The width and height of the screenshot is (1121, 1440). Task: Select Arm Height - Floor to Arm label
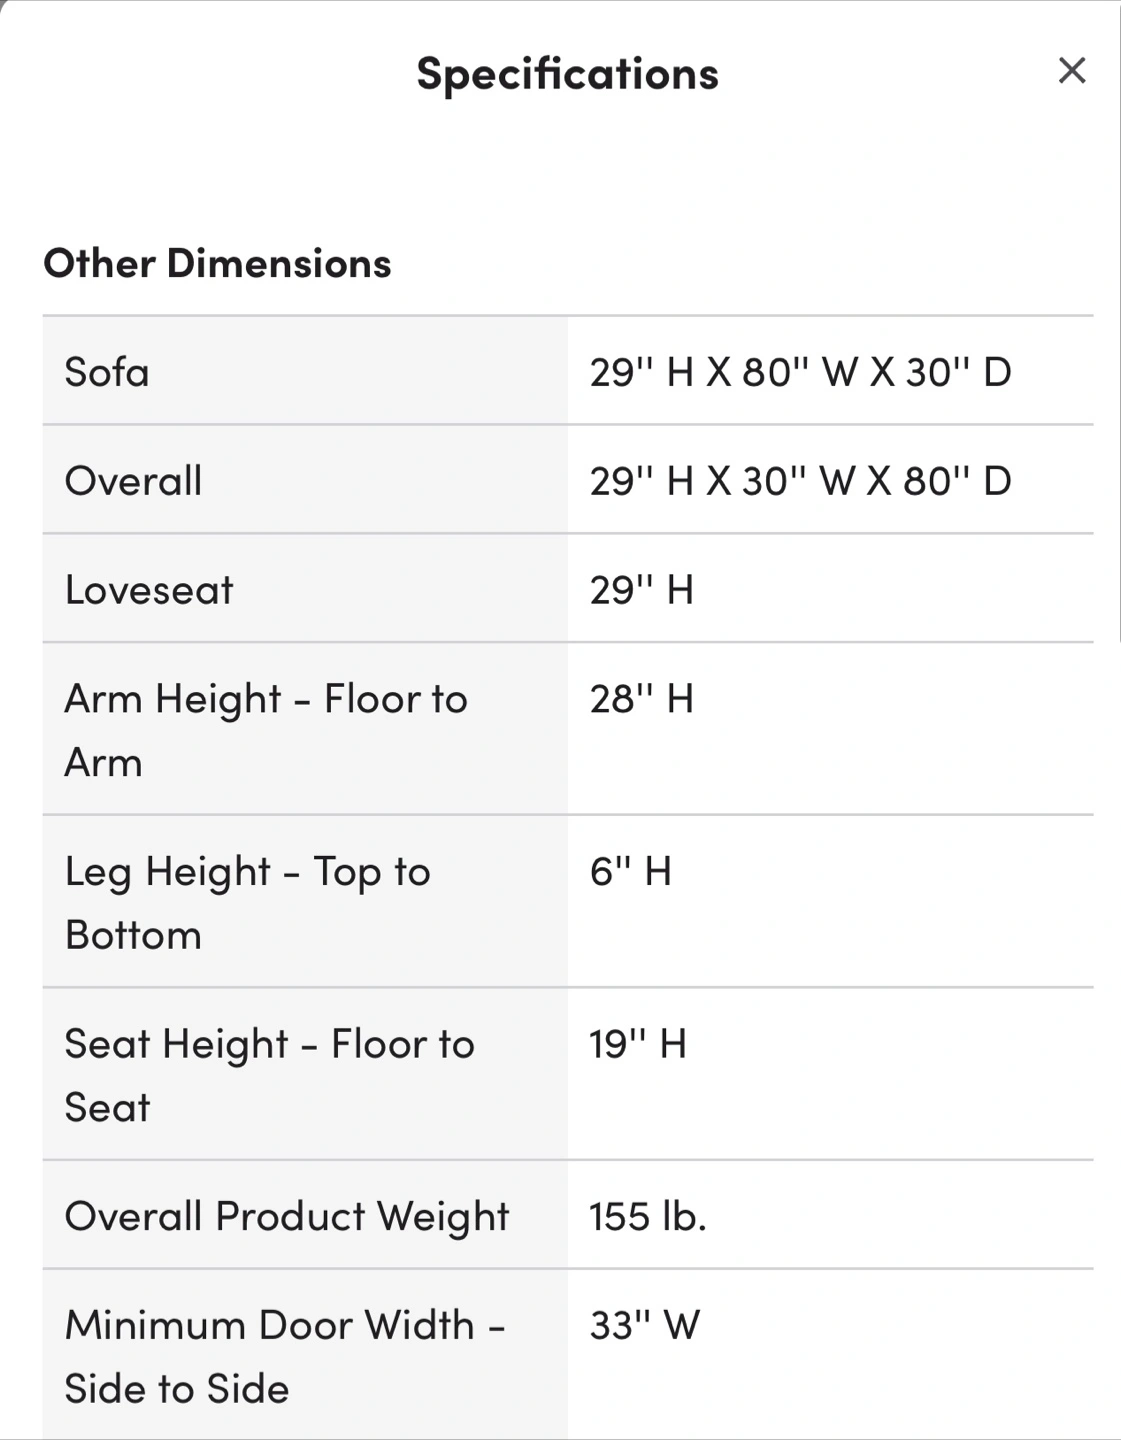click(265, 730)
